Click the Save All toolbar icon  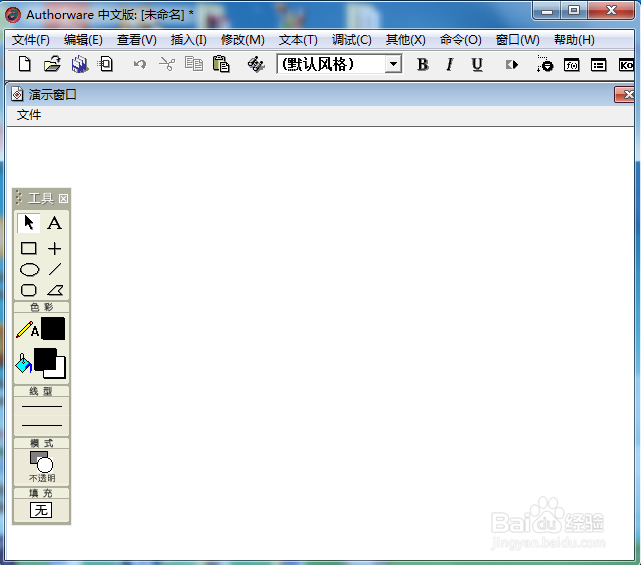click(80, 64)
